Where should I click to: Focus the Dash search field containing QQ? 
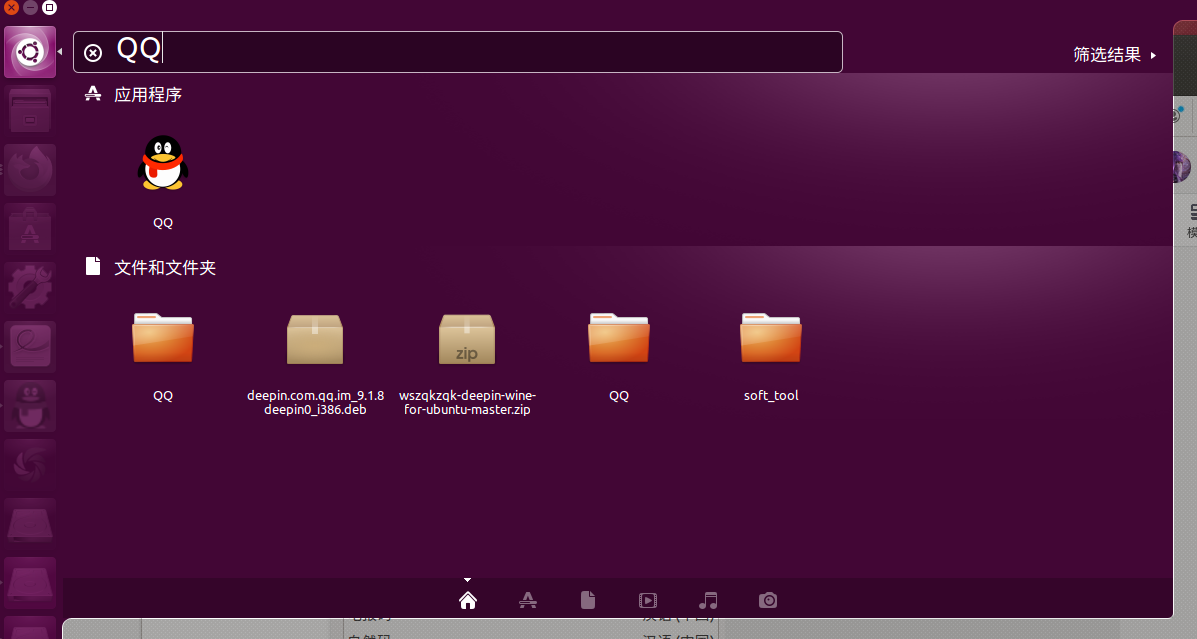[458, 52]
